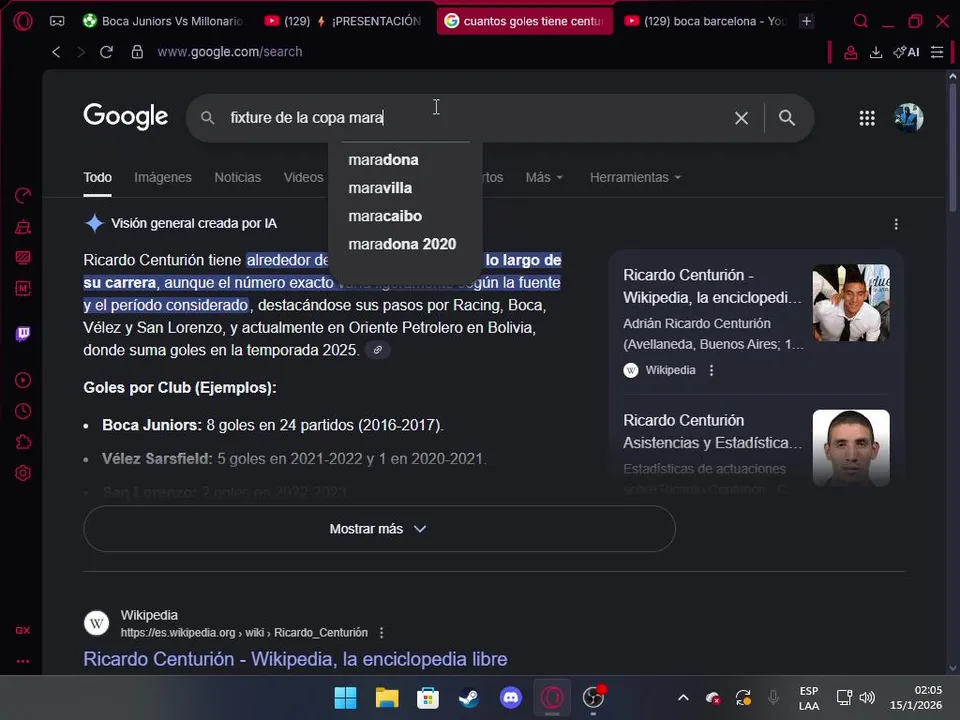The height and width of the screenshot is (720, 960).
Task: Open Easy Setup menu icon
Action: (x=937, y=52)
